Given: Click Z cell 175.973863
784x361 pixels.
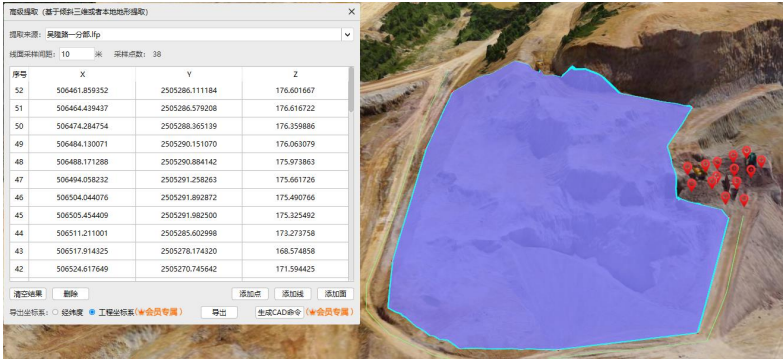Looking at the screenshot, I should click(296, 162).
